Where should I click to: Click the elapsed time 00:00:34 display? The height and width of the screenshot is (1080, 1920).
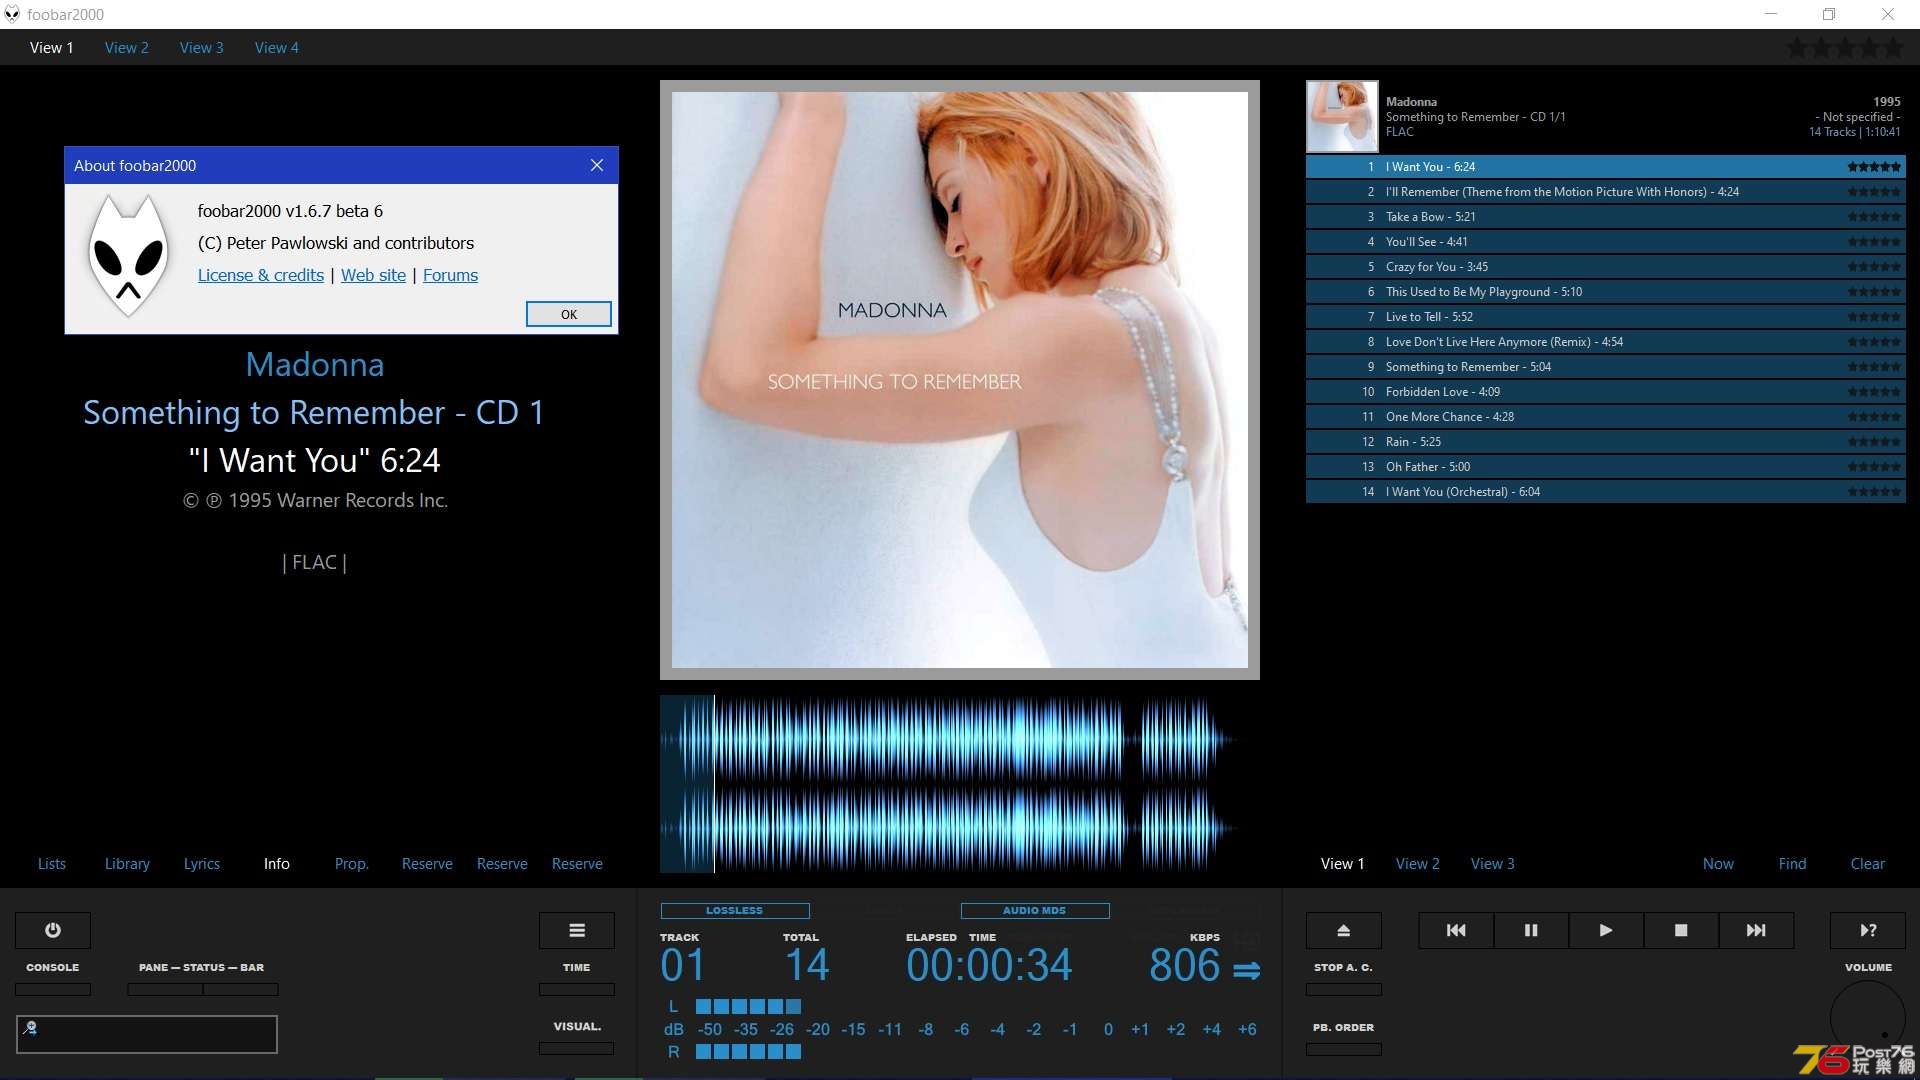click(x=989, y=965)
